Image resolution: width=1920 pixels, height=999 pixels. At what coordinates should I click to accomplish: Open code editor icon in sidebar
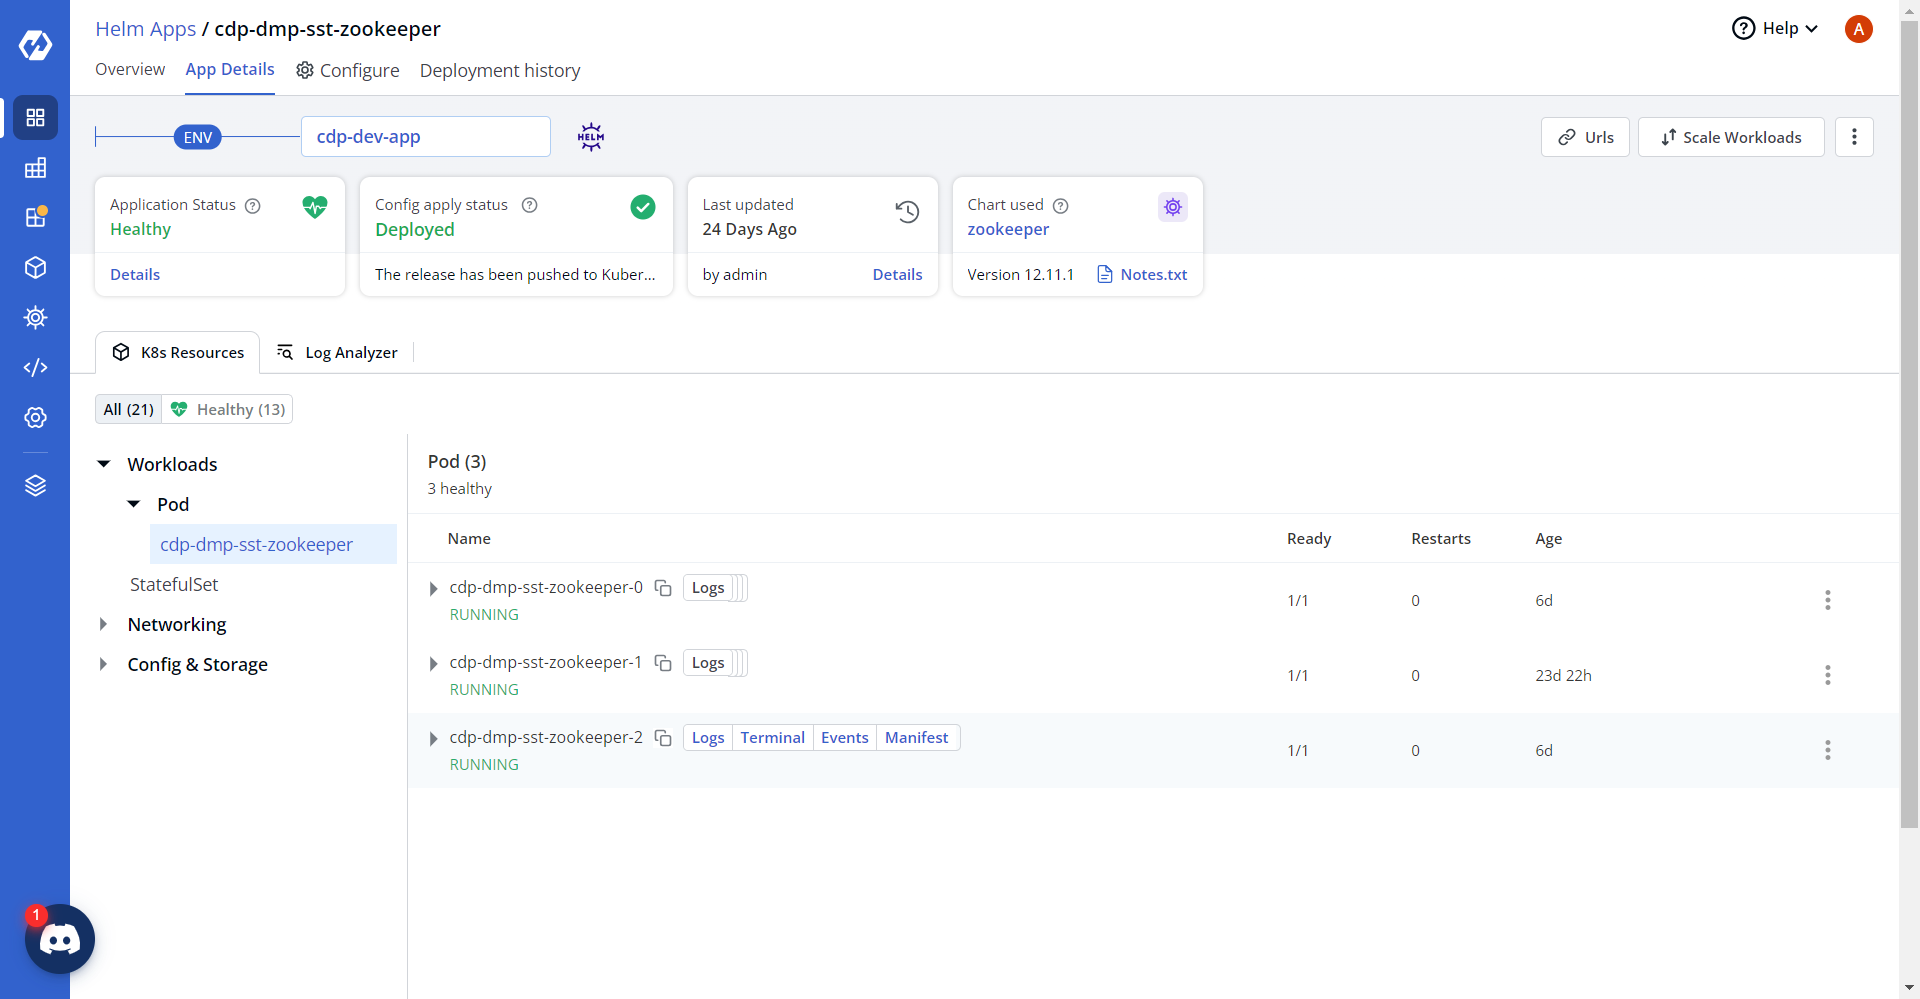pos(35,367)
